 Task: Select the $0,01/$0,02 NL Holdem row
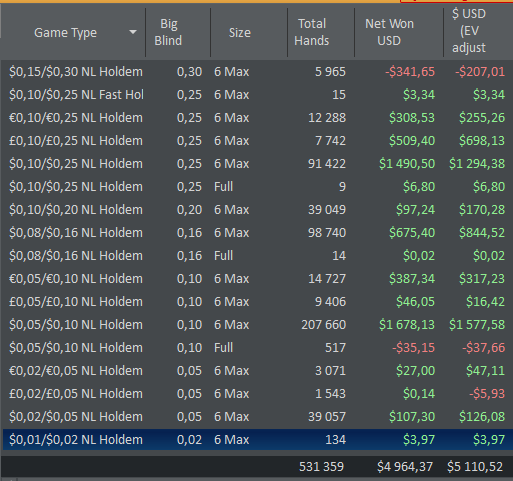[x=257, y=440]
